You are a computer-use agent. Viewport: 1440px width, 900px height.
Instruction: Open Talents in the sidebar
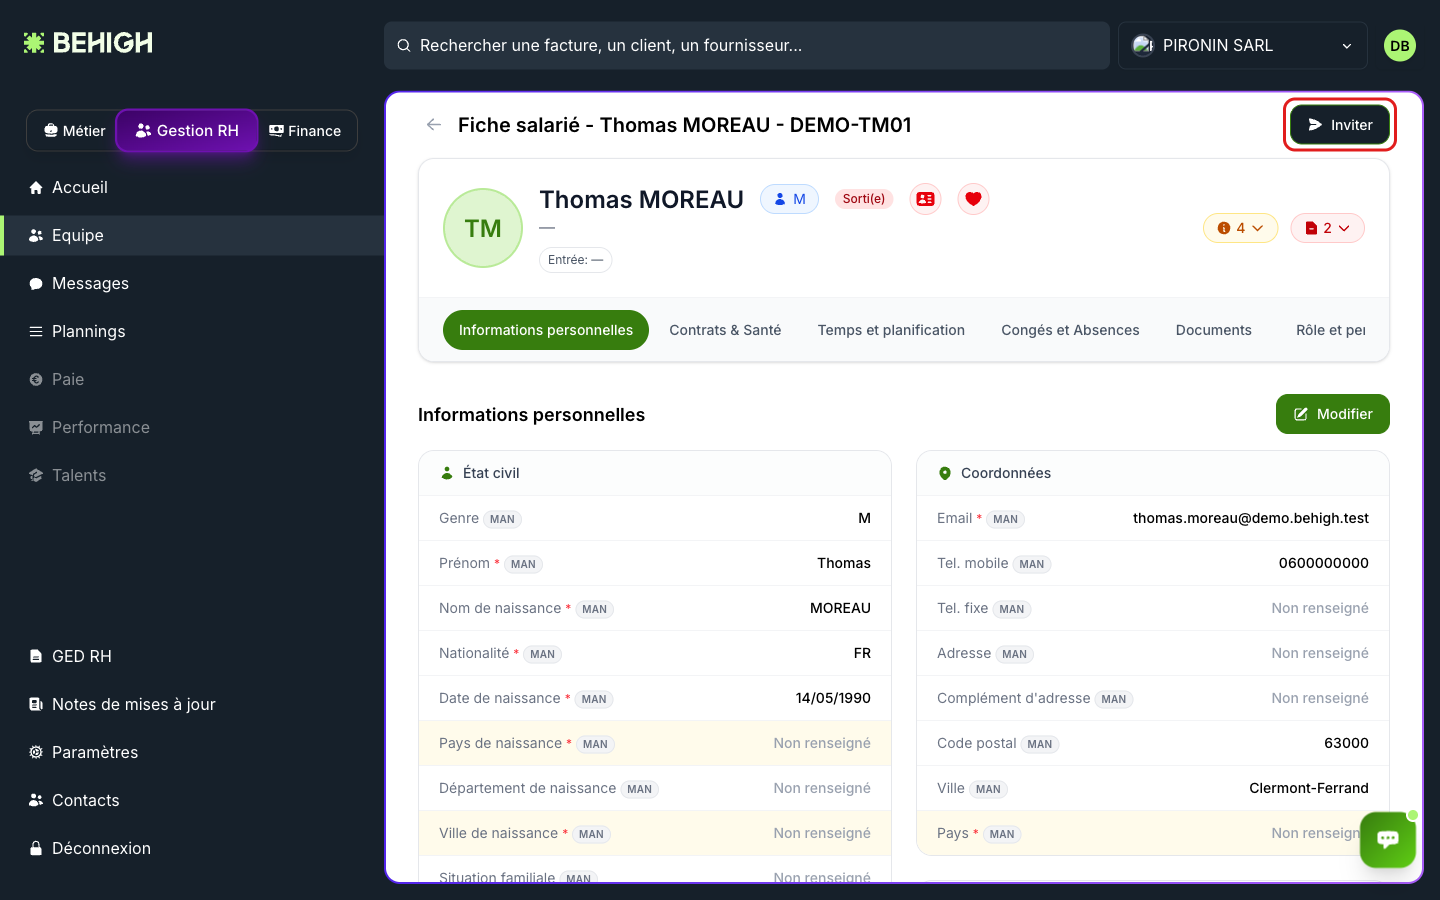tap(192, 475)
